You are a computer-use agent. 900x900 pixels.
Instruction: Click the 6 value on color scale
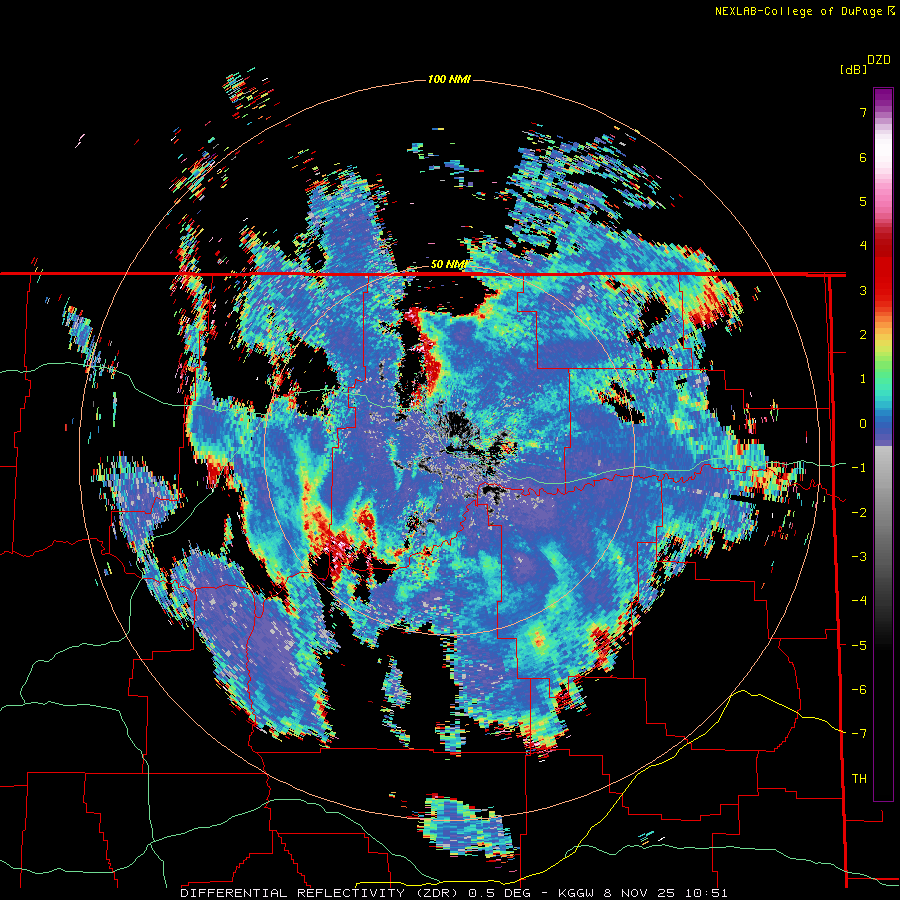(x=863, y=157)
